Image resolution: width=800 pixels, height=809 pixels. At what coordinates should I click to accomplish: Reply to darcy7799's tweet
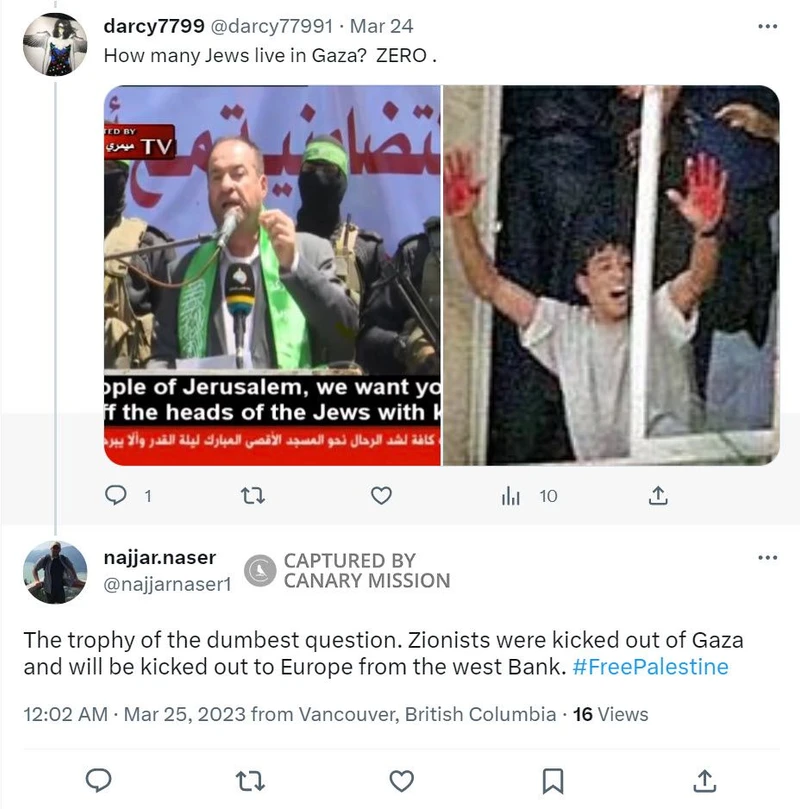pyautogui.click(x=116, y=495)
